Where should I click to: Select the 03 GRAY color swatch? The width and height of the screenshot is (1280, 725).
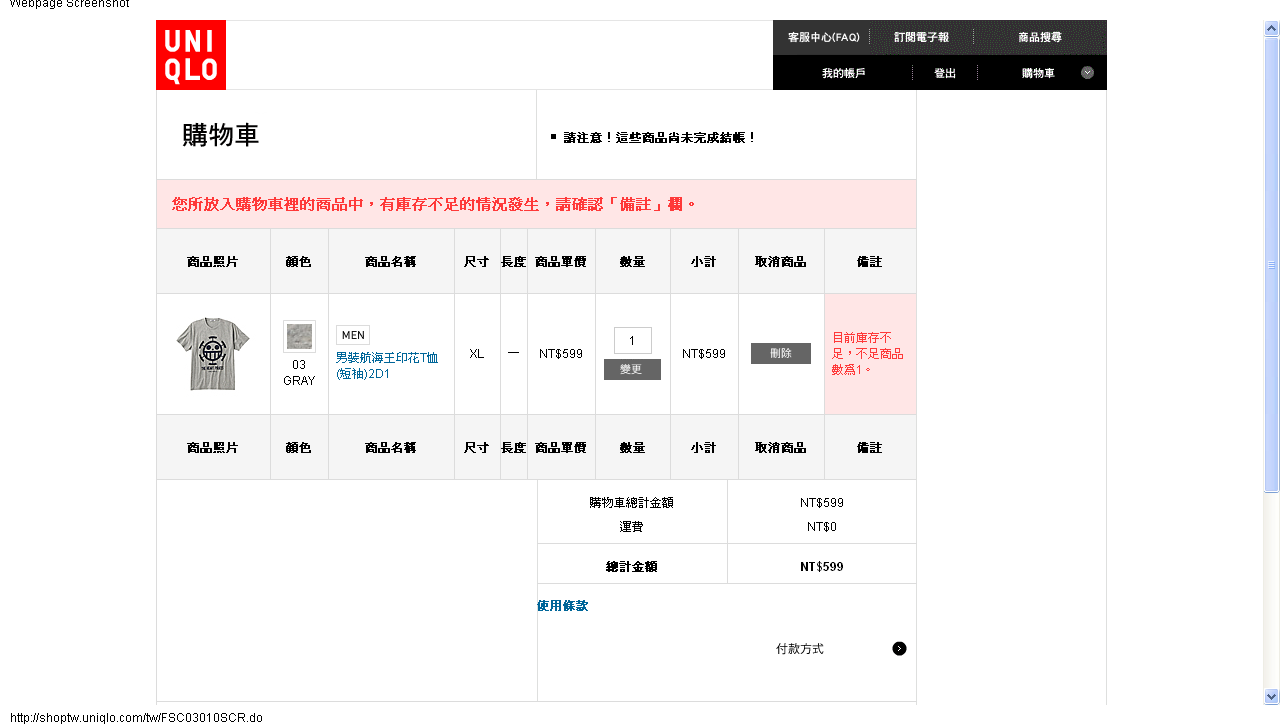pos(299,337)
